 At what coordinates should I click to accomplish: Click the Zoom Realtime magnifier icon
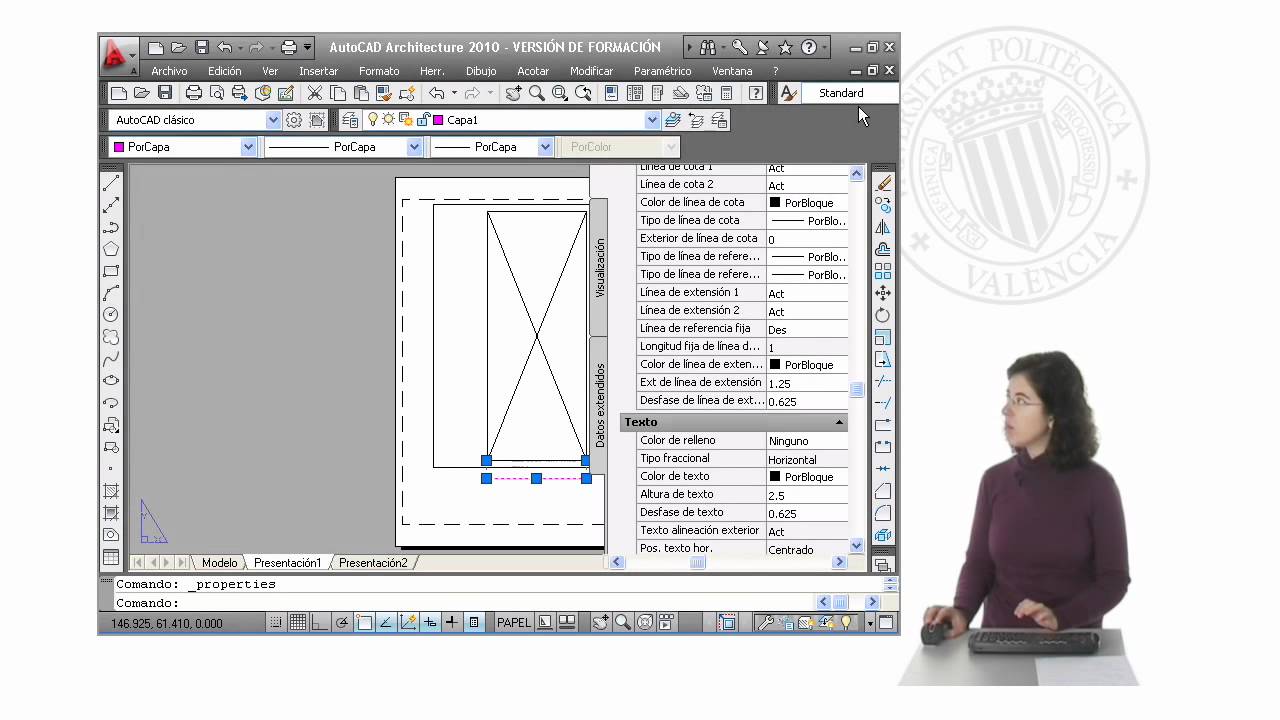[x=537, y=93]
